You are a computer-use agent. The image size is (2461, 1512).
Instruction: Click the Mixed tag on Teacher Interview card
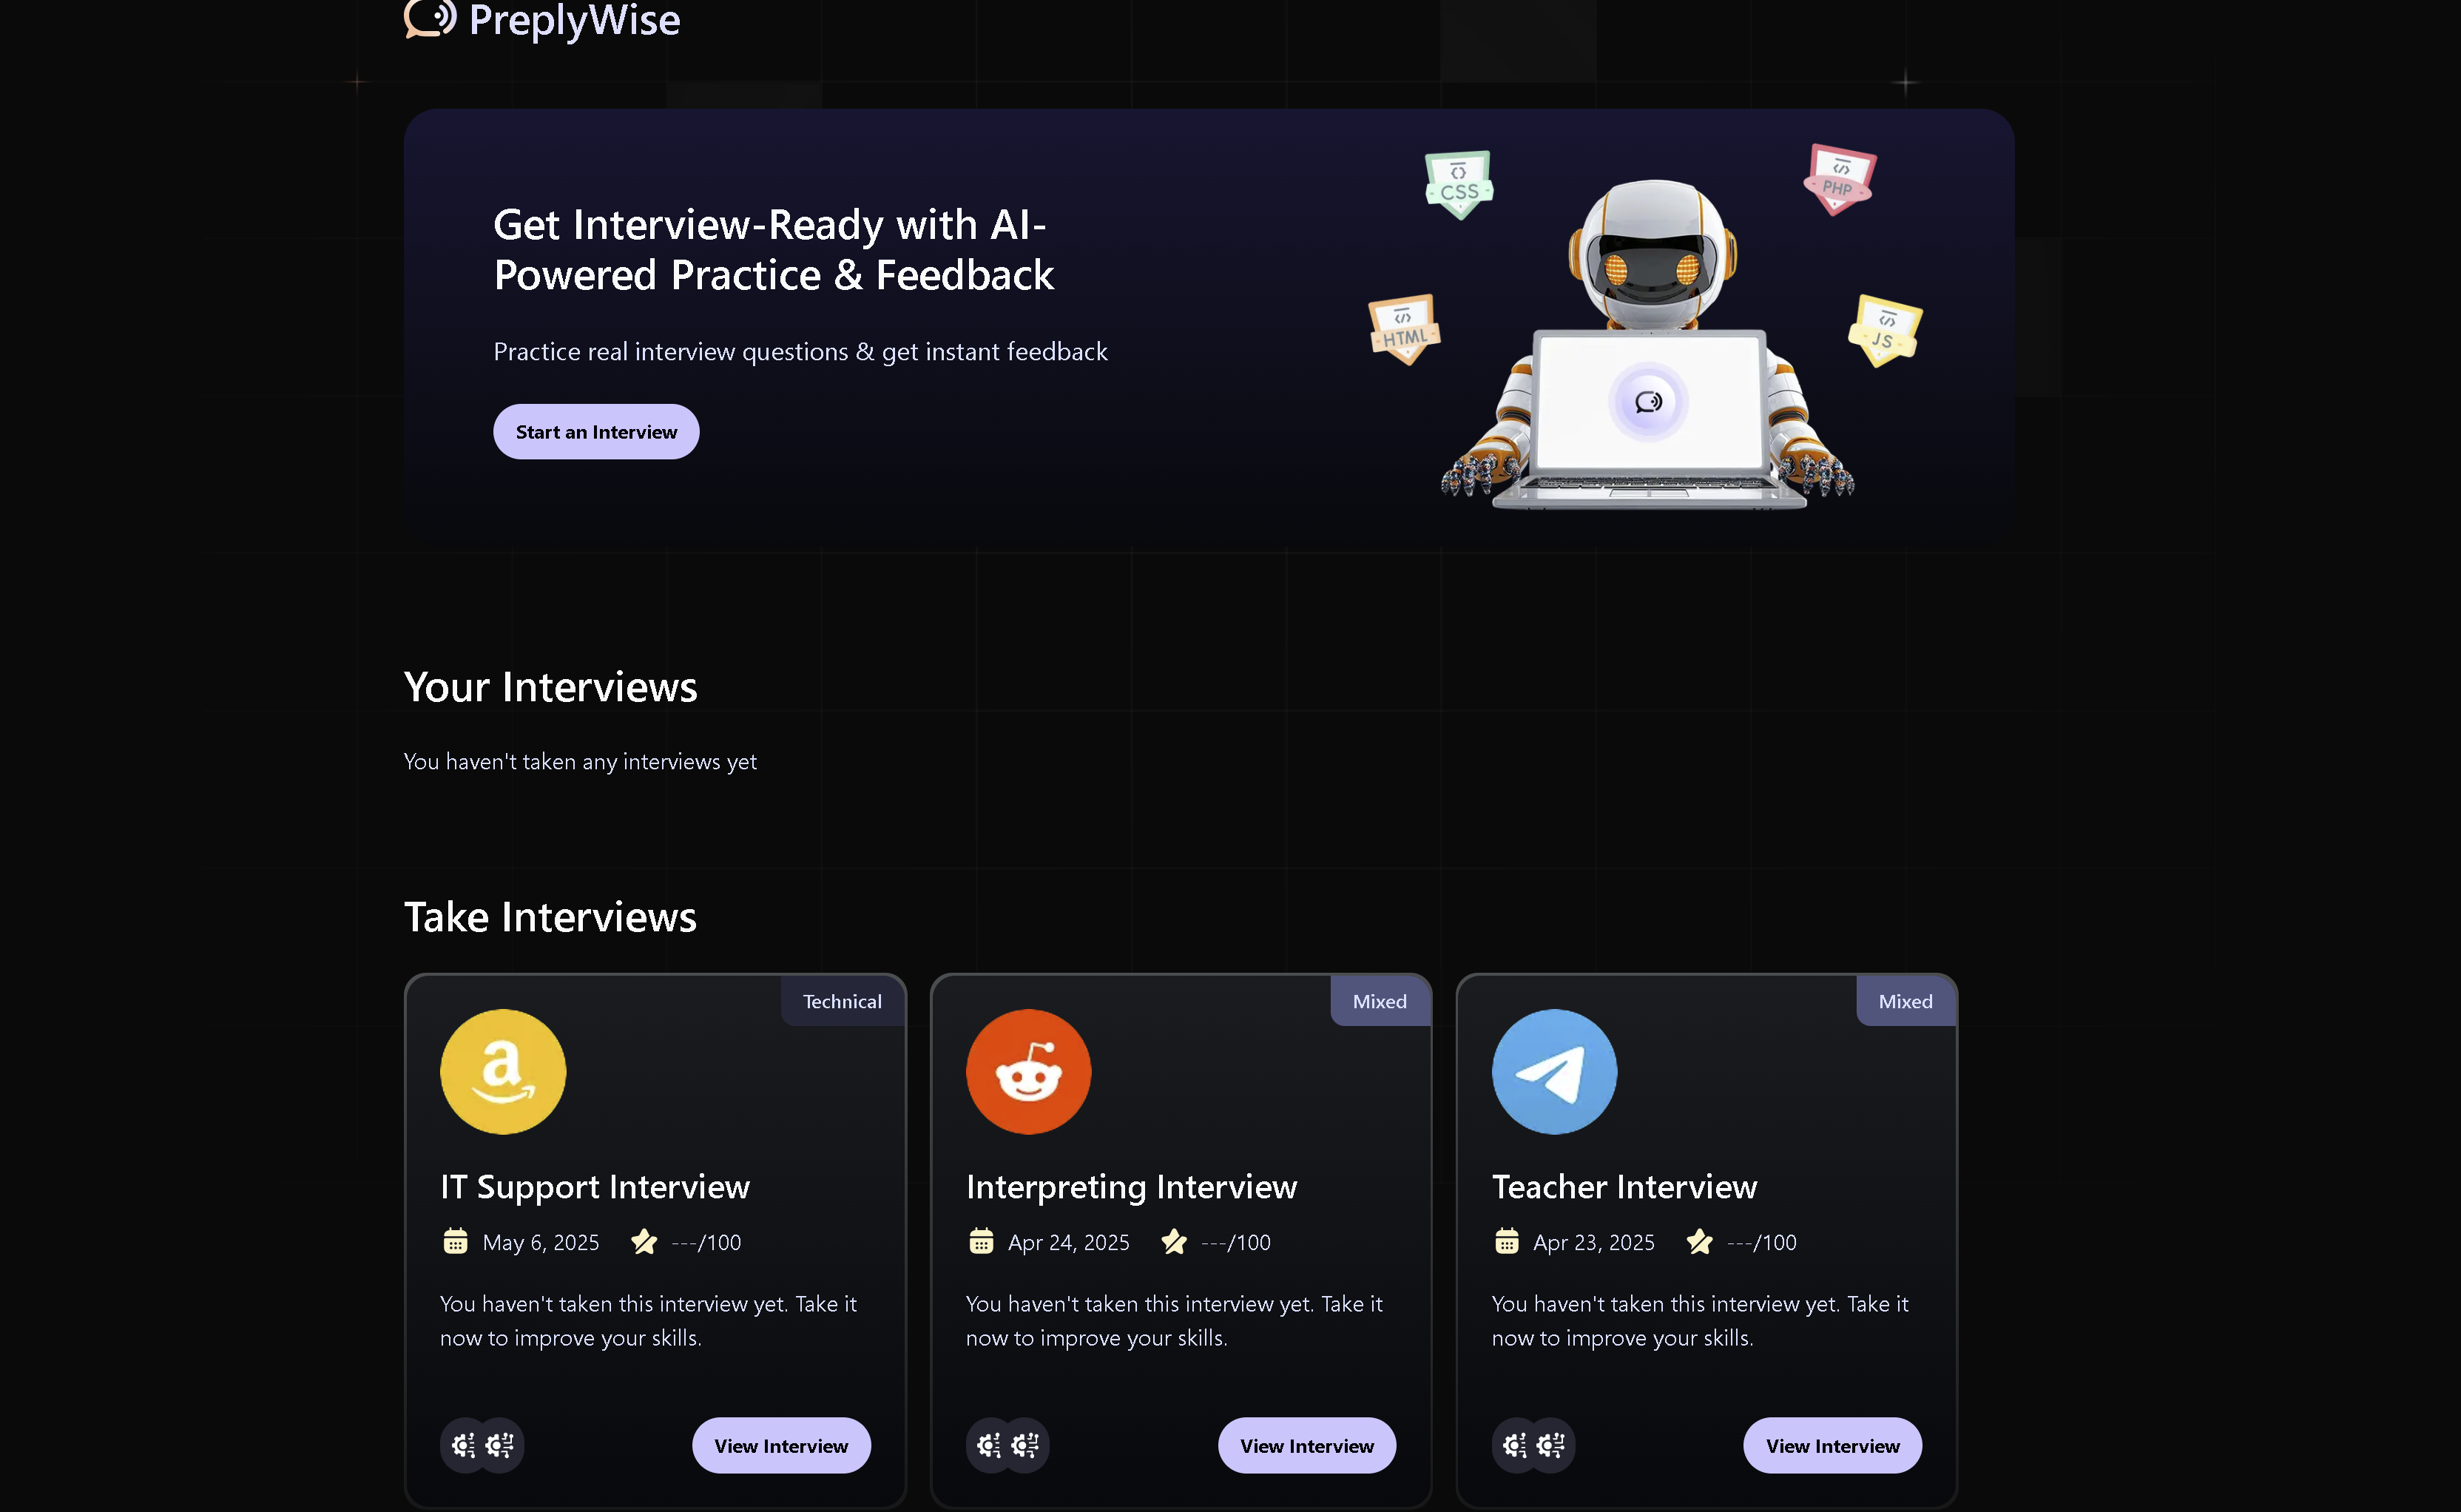click(1905, 1001)
